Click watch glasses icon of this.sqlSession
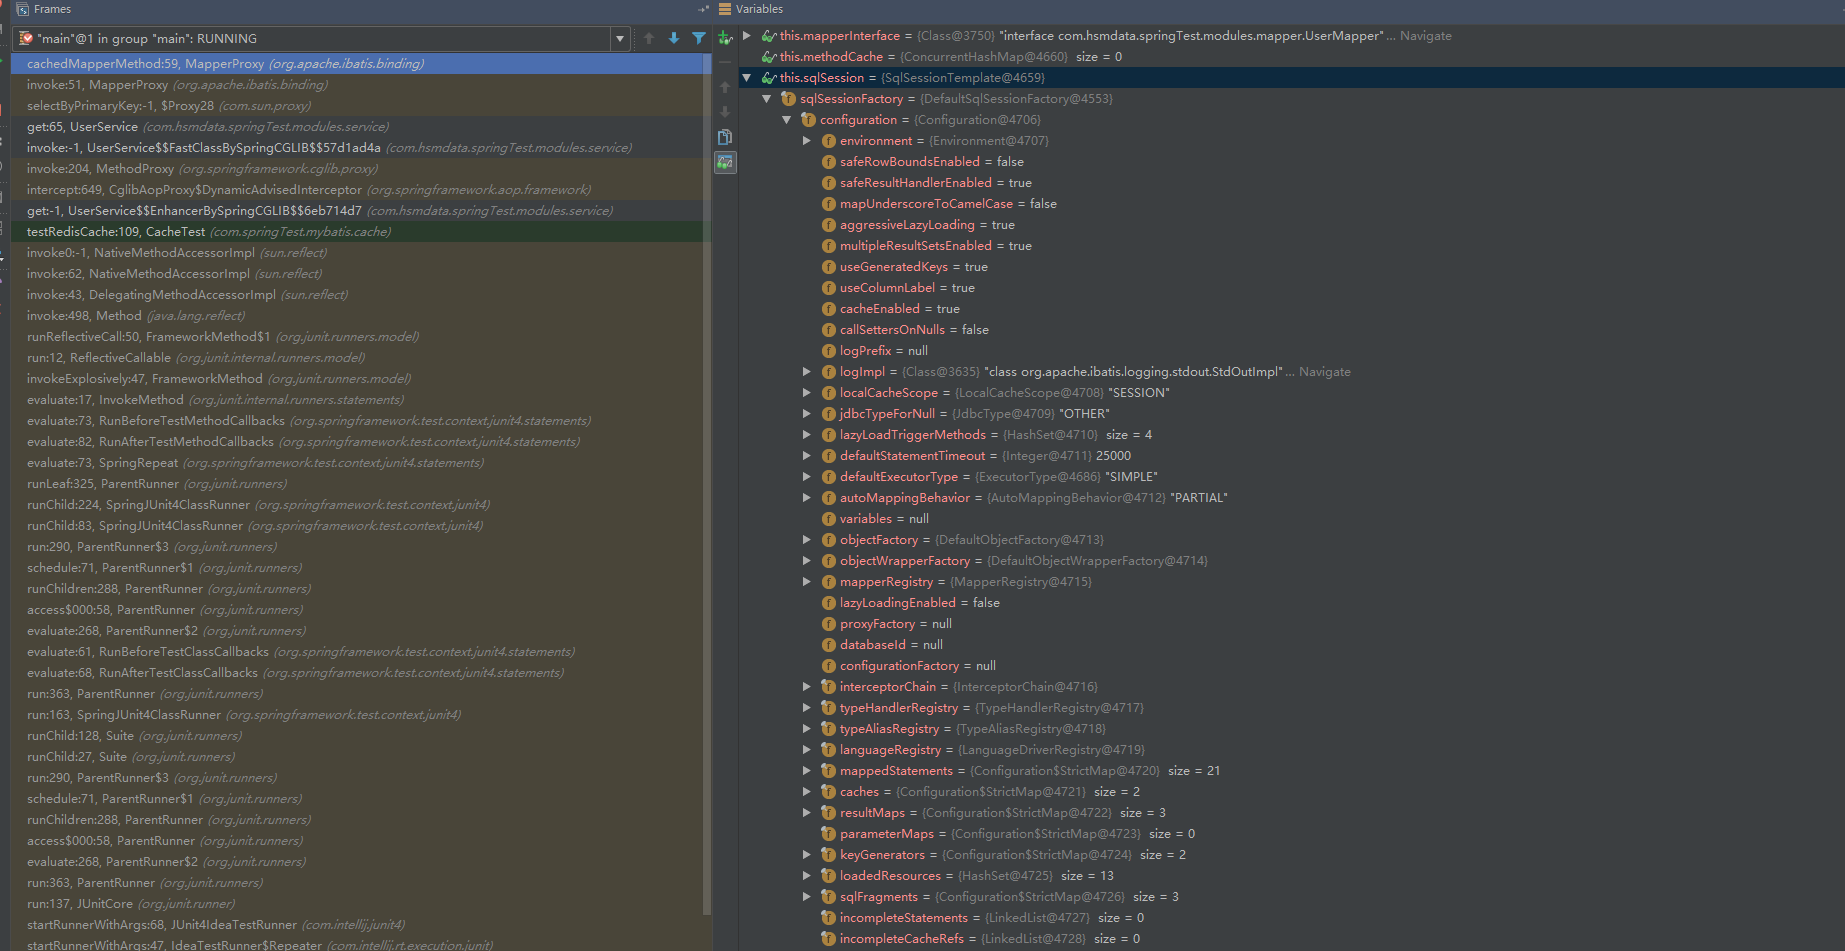This screenshot has height=951, width=1845. [769, 78]
